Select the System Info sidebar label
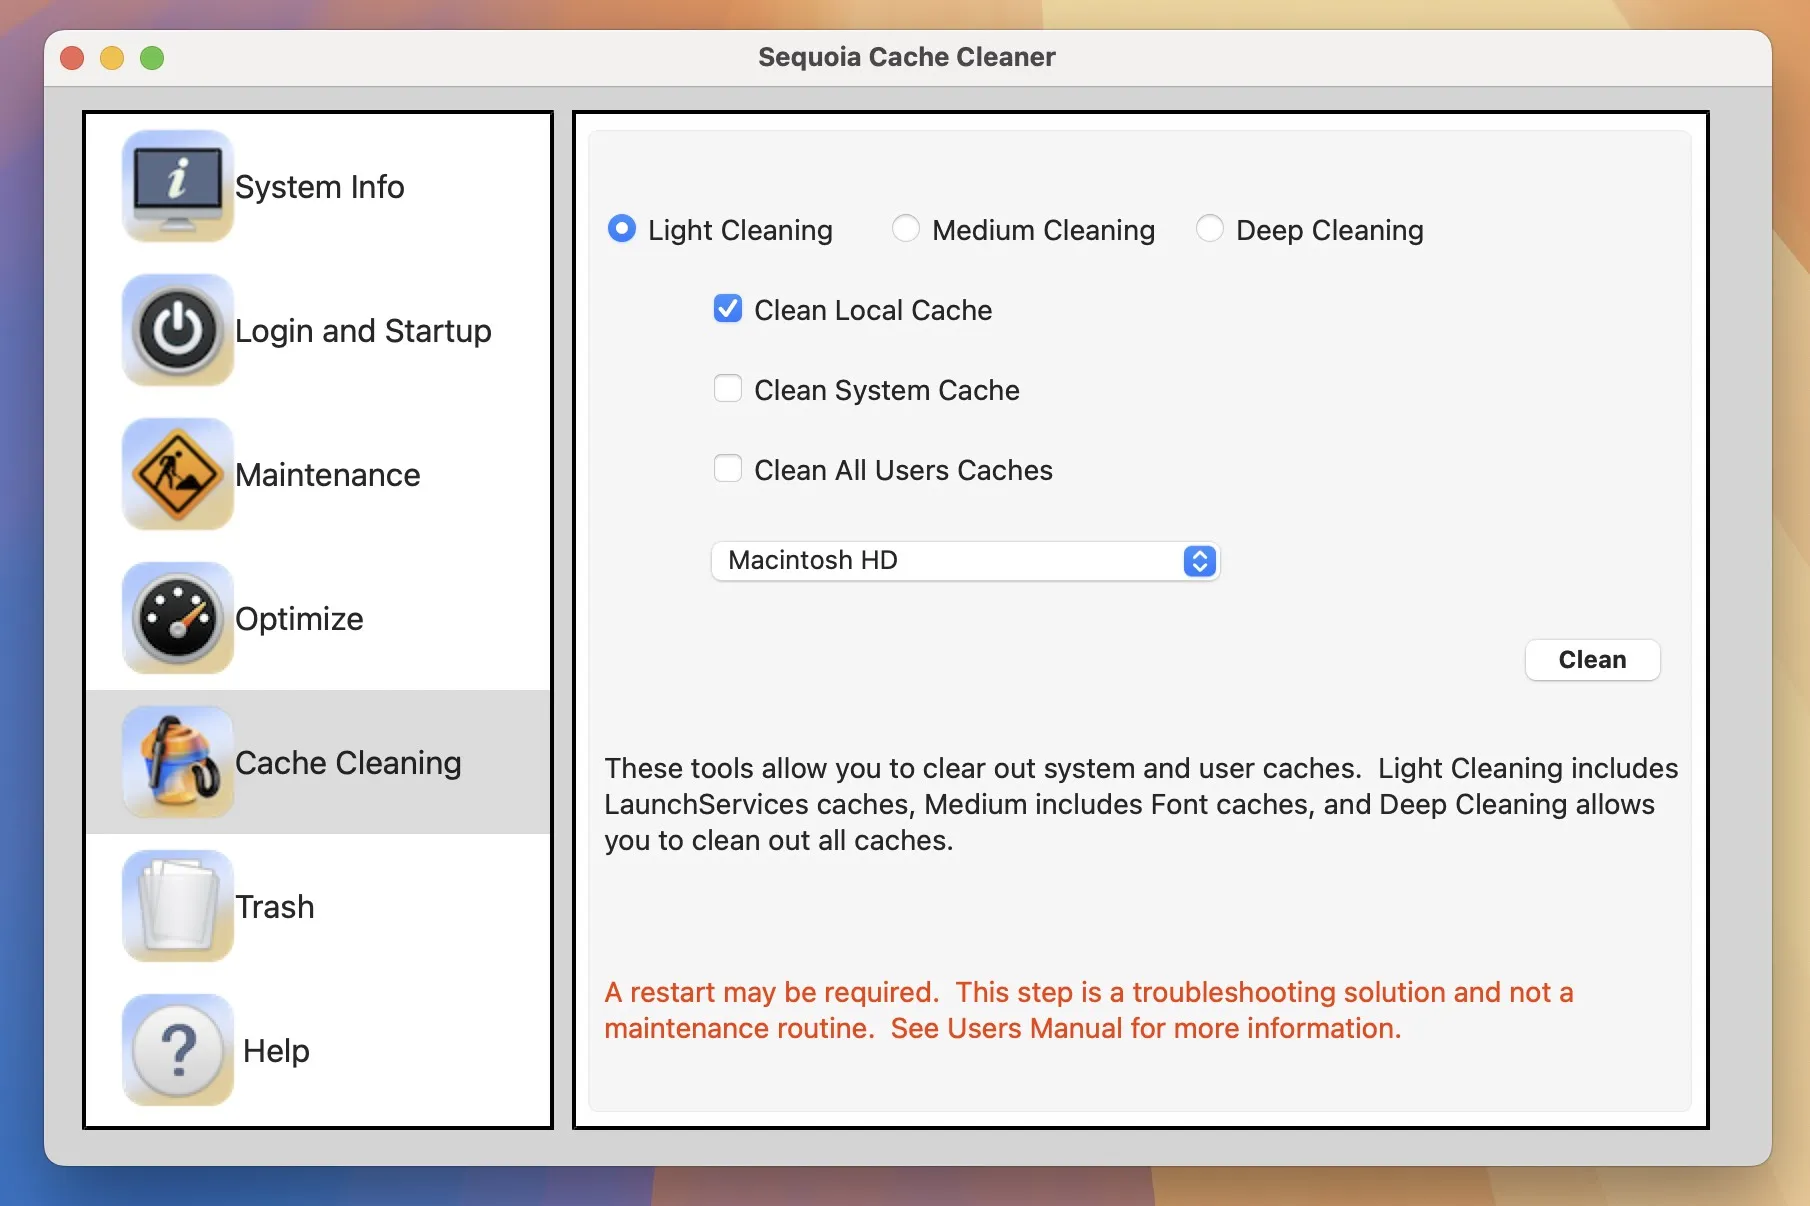1810x1206 pixels. pyautogui.click(x=320, y=187)
